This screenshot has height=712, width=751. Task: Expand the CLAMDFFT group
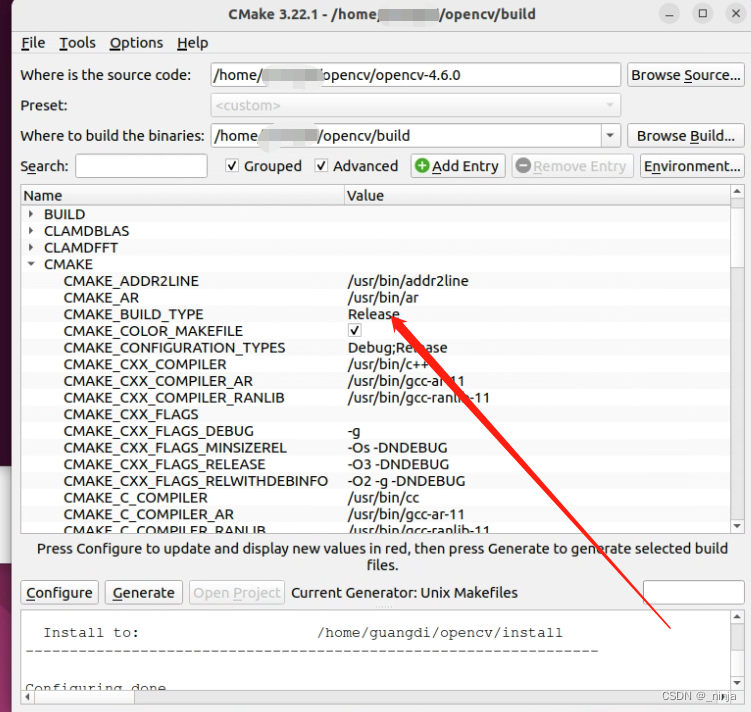click(x=31, y=248)
